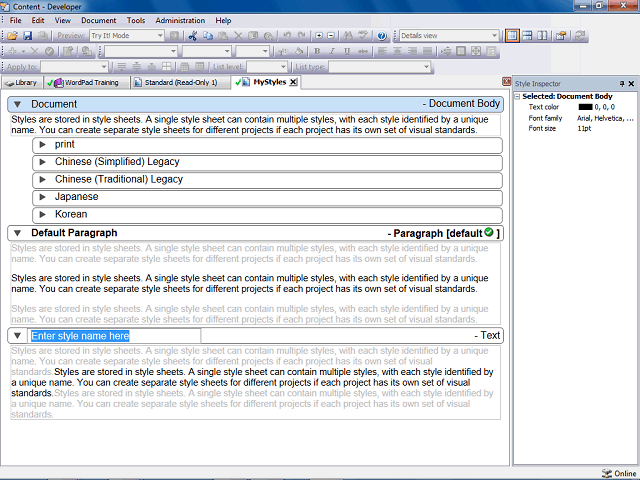Image resolution: width=640 pixels, height=480 pixels.
Task: Click the fill color paint bucket icon
Action: (299, 51)
